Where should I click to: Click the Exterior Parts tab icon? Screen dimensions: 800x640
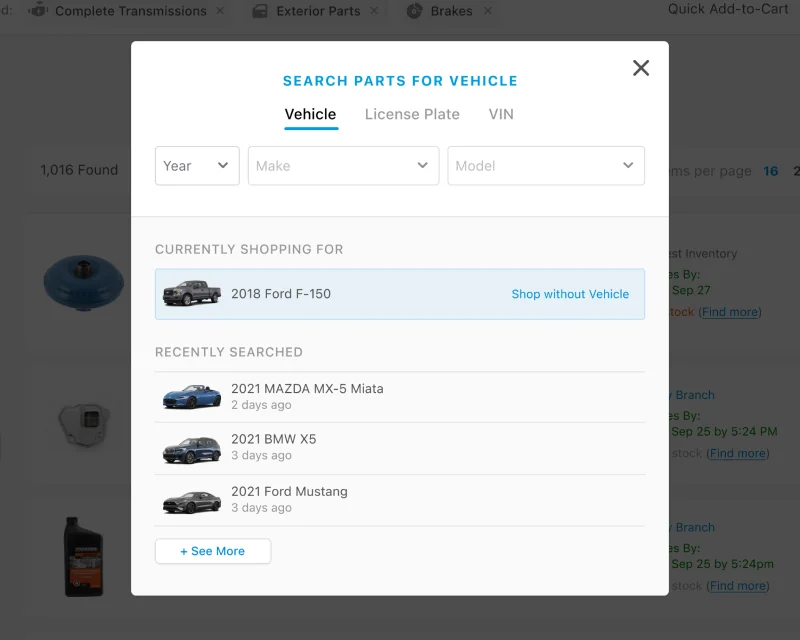[260, 11]
